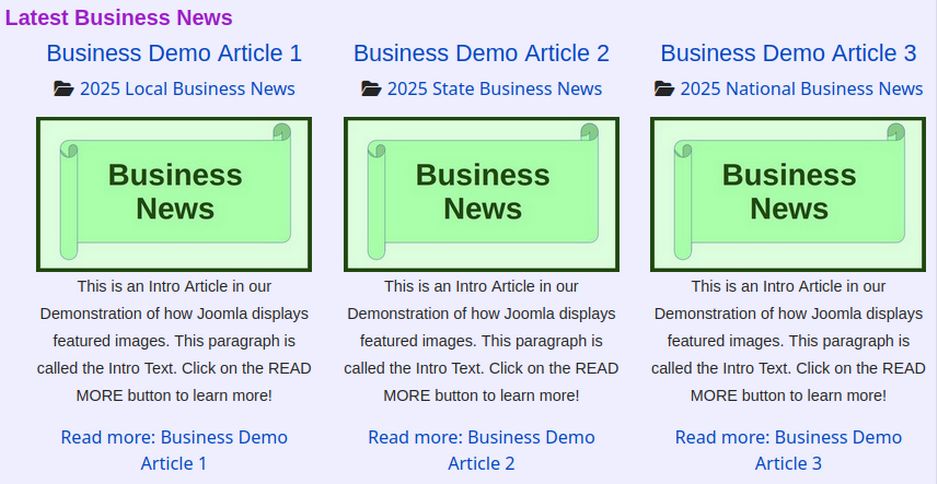The image size is (937, 484).
Task: Click the Business News image for Article 2
Action: (481, 194)
